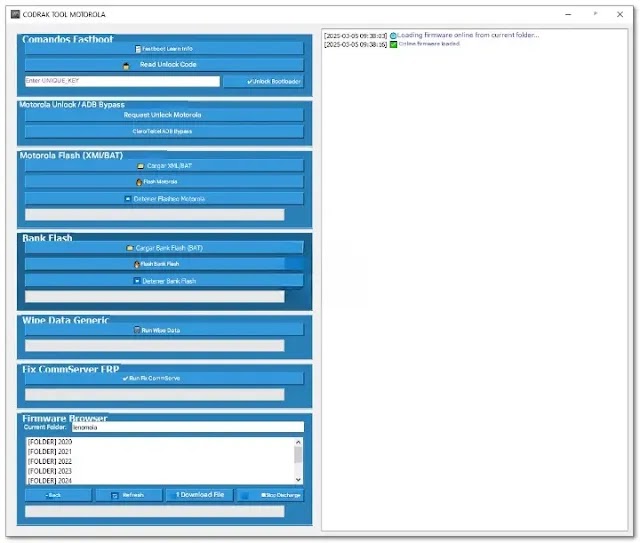The width and height of the screenshot is (640, 543).
Task: Click the Run Wipe Data button
Action: point(164,330)
